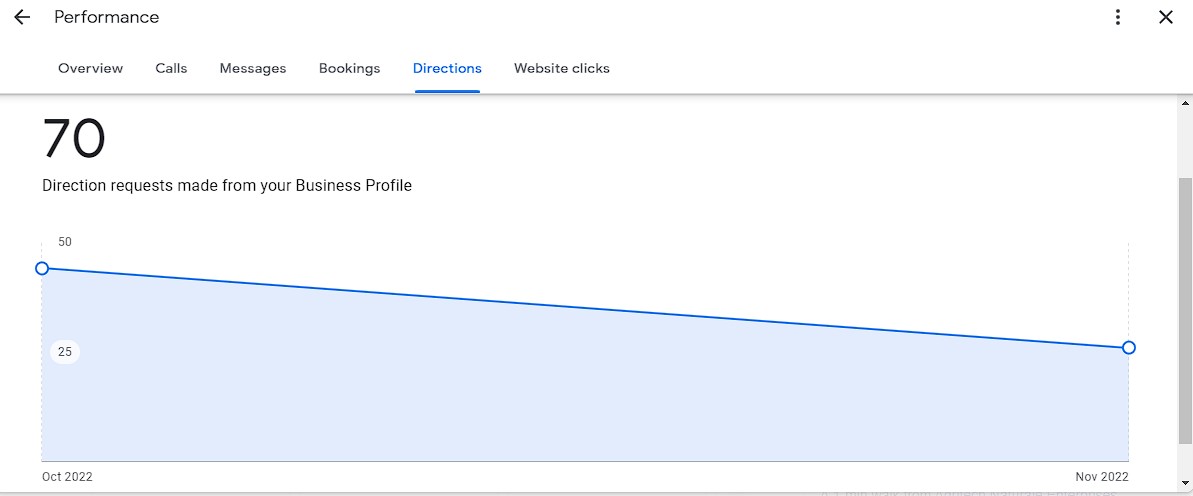This screenshot has height=496, width=1193.
Task: Click the 25 y-axis label
Action: 65,352
